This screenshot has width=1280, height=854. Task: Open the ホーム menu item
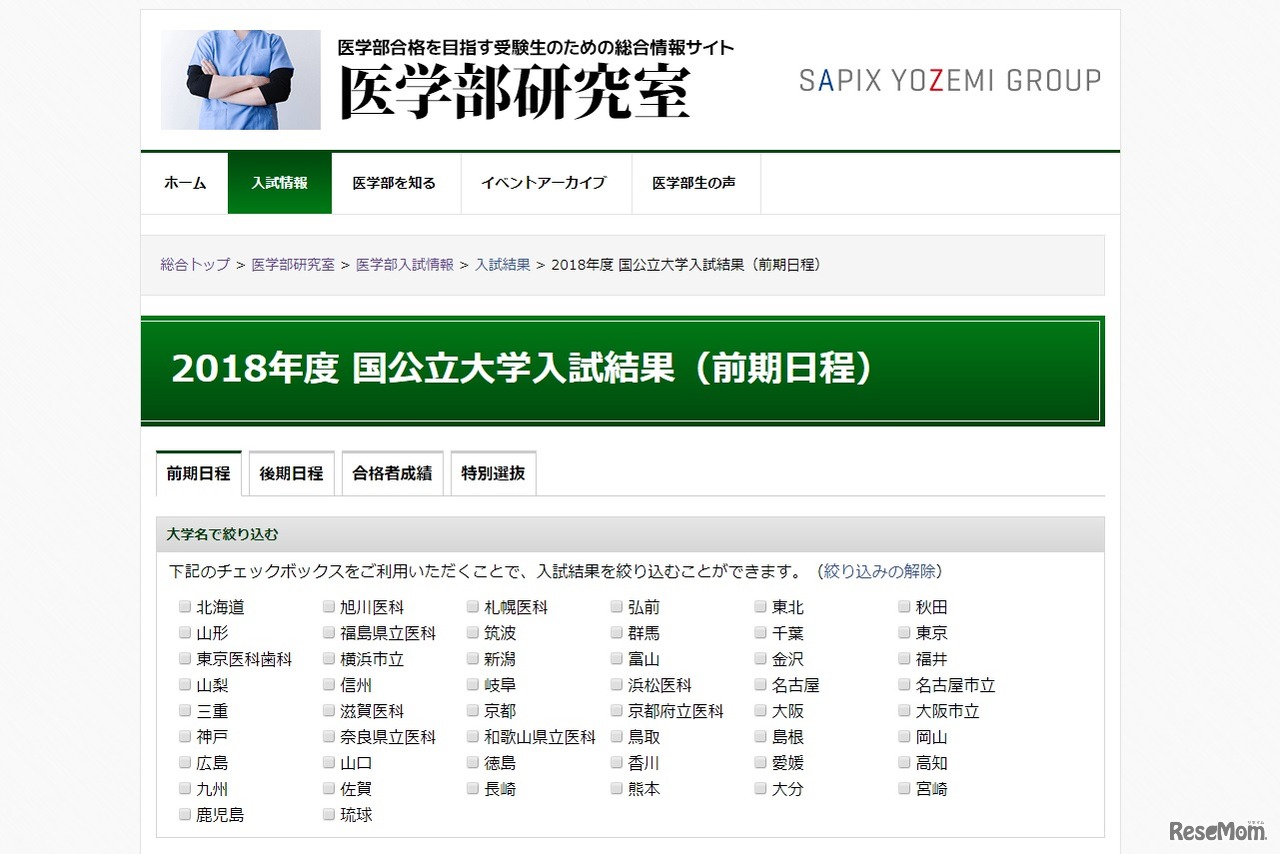[184, 183]
